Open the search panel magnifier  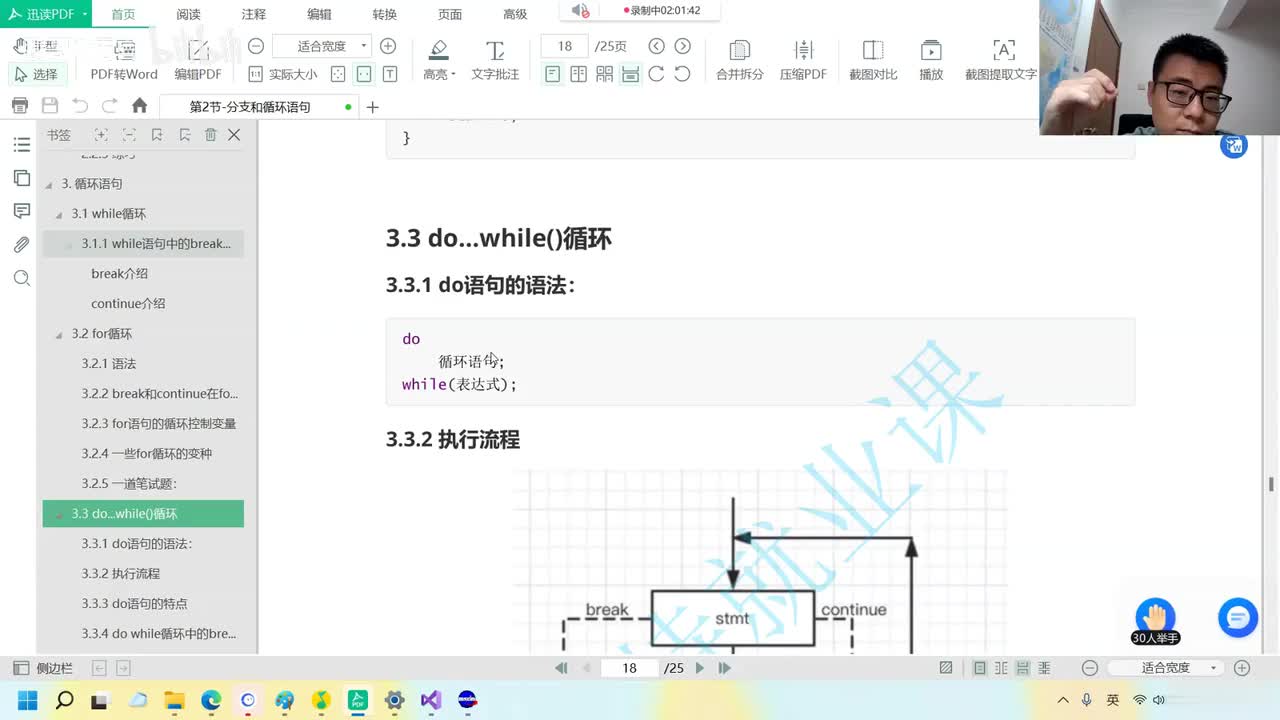pyautogui.click(x=21, y=278)
